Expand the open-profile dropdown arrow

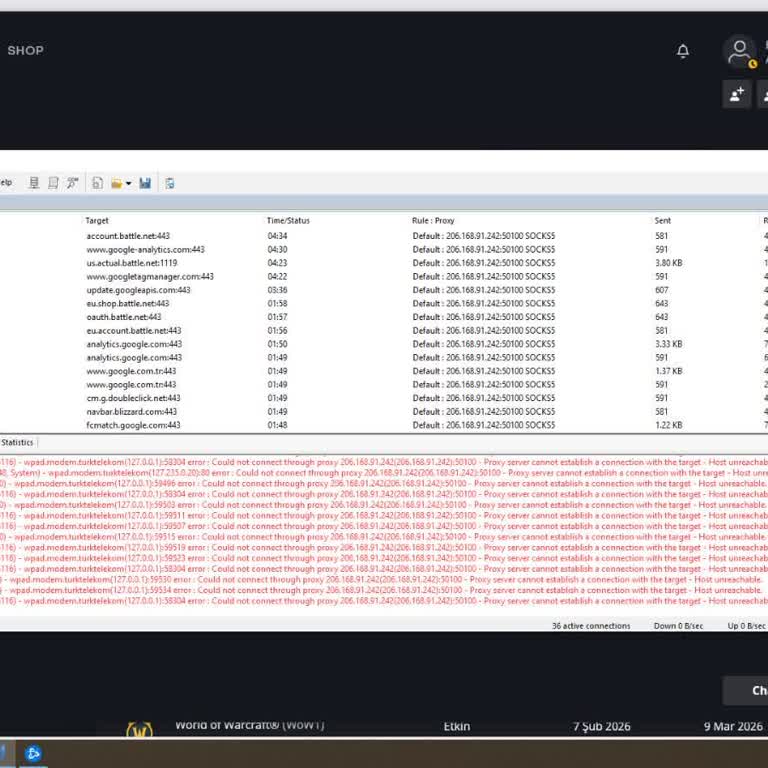point(128,183)
